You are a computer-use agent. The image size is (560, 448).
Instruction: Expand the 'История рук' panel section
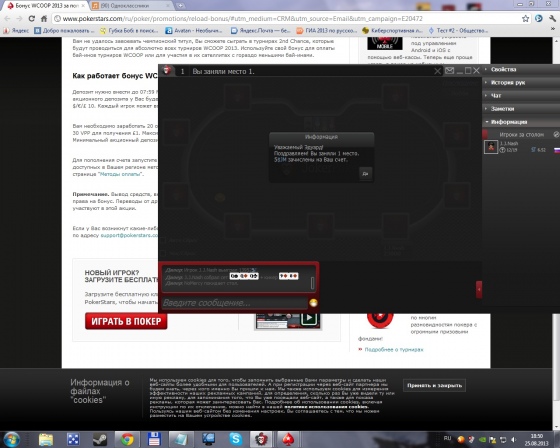point(521,83)
